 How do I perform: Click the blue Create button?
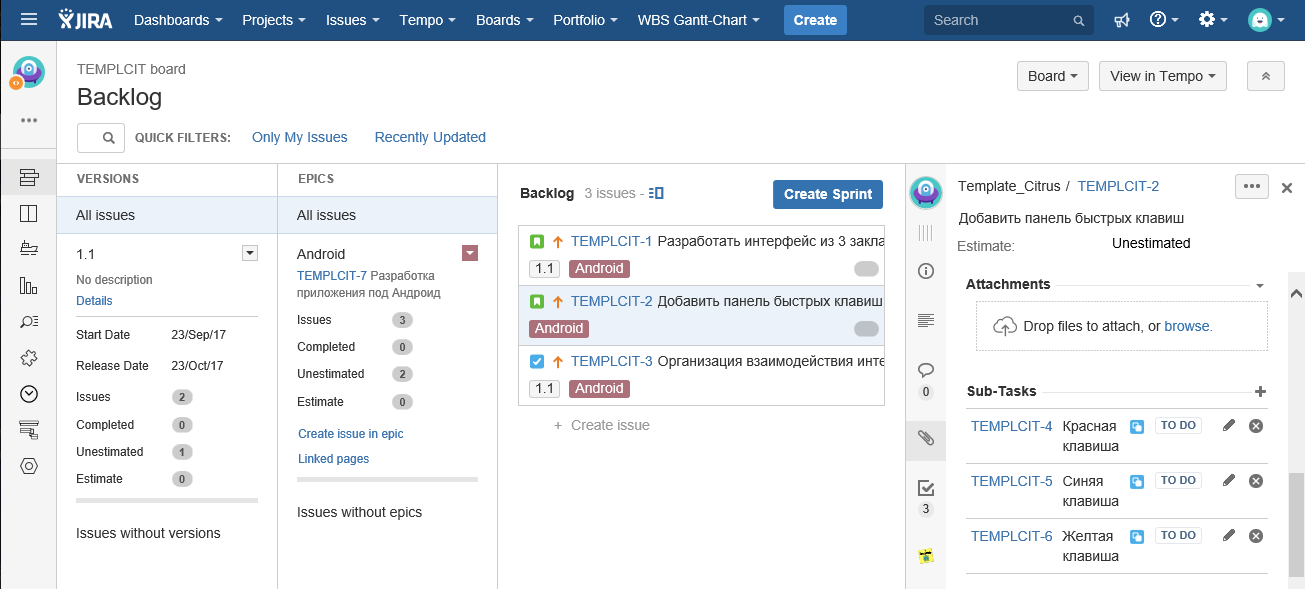815,20
